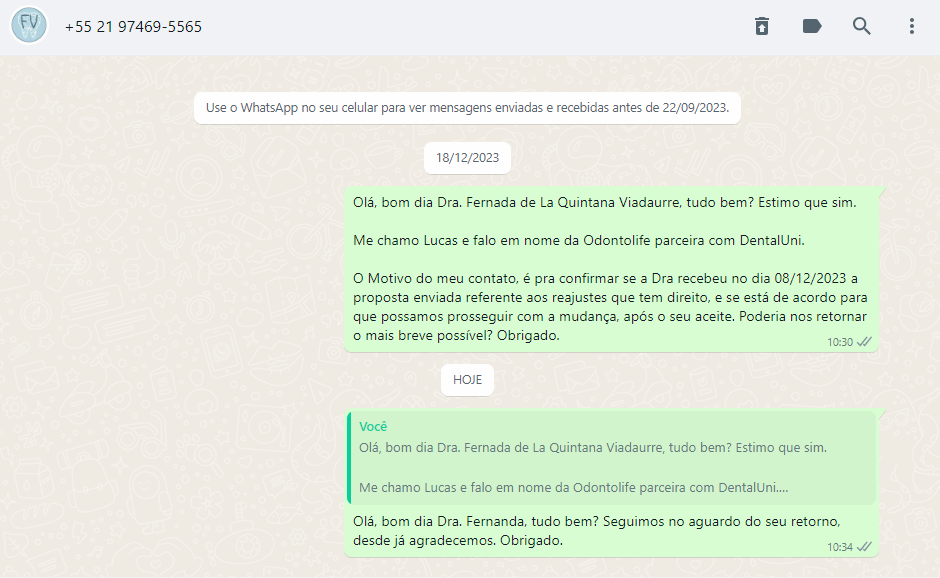Image resolution: width=940 pixels, height=578 pixels.
Task: Select the message introducing Lucas from Odontolife
Action: [611, 269]
